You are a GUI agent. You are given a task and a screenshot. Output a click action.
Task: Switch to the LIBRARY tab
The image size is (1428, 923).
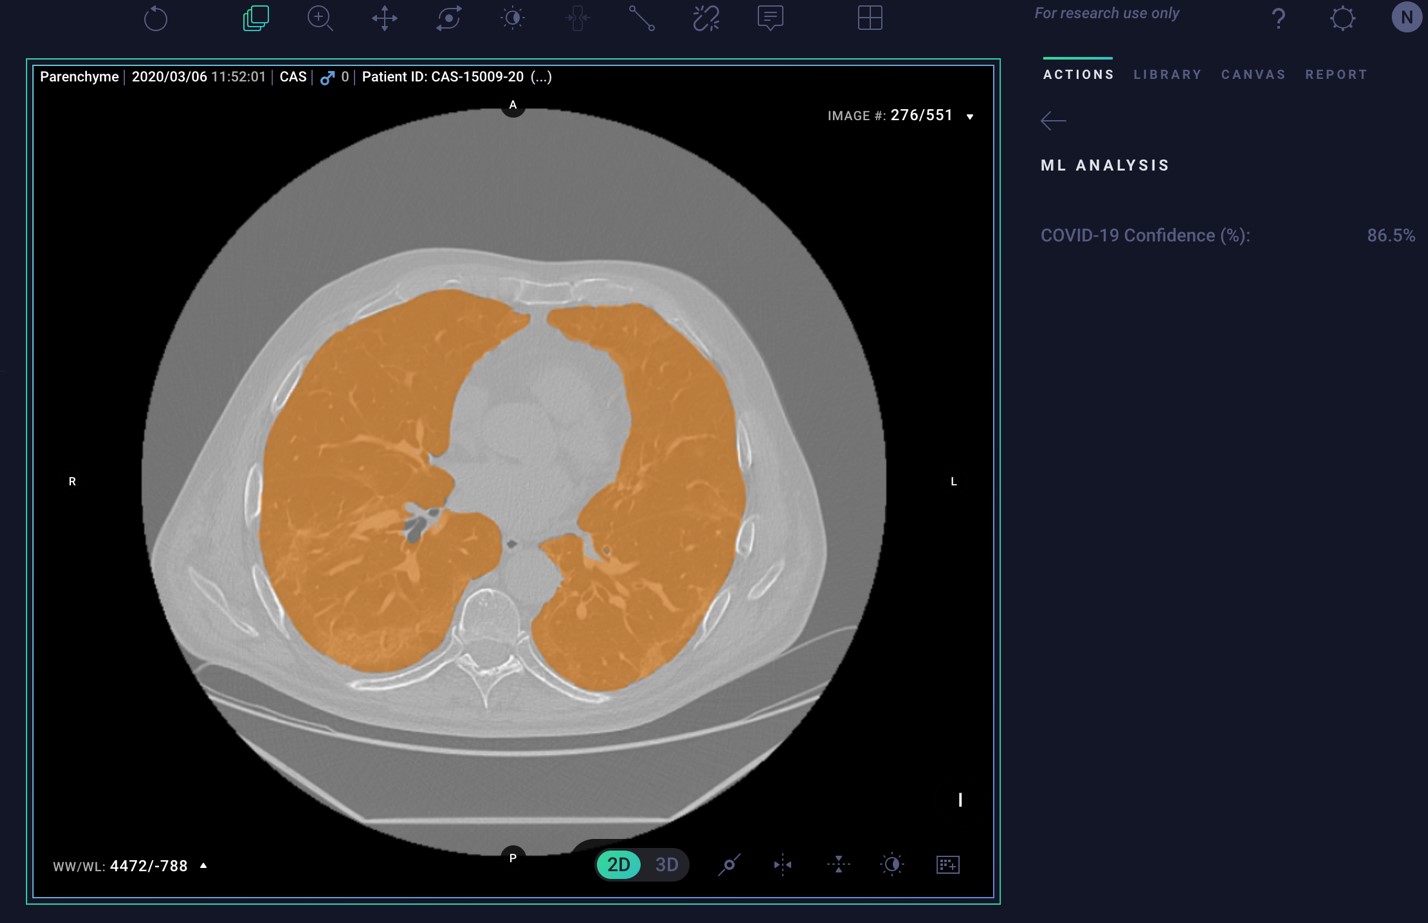(1166, 74)
